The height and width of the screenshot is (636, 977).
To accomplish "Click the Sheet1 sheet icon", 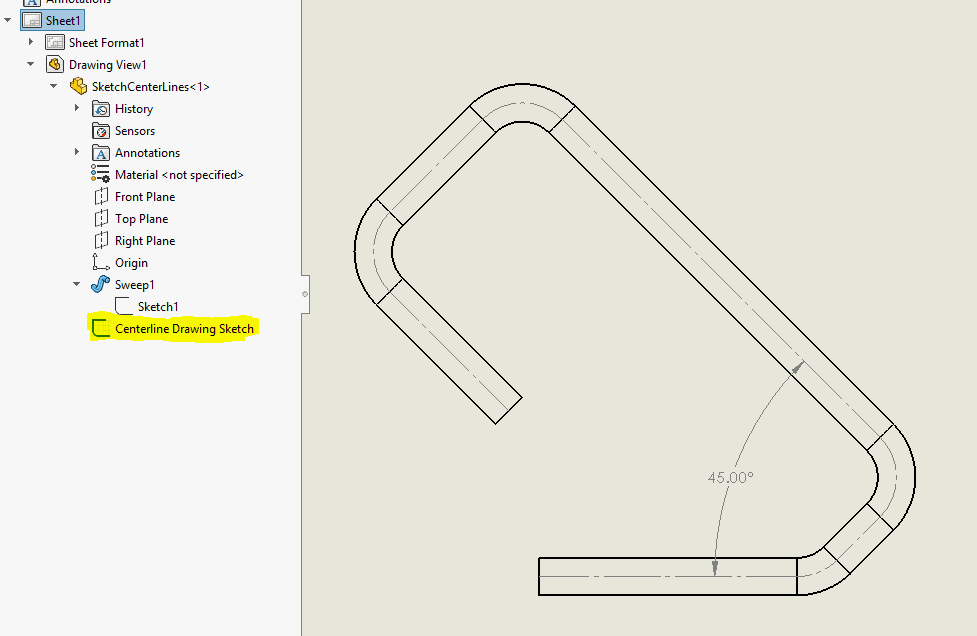I will [31, 20].
